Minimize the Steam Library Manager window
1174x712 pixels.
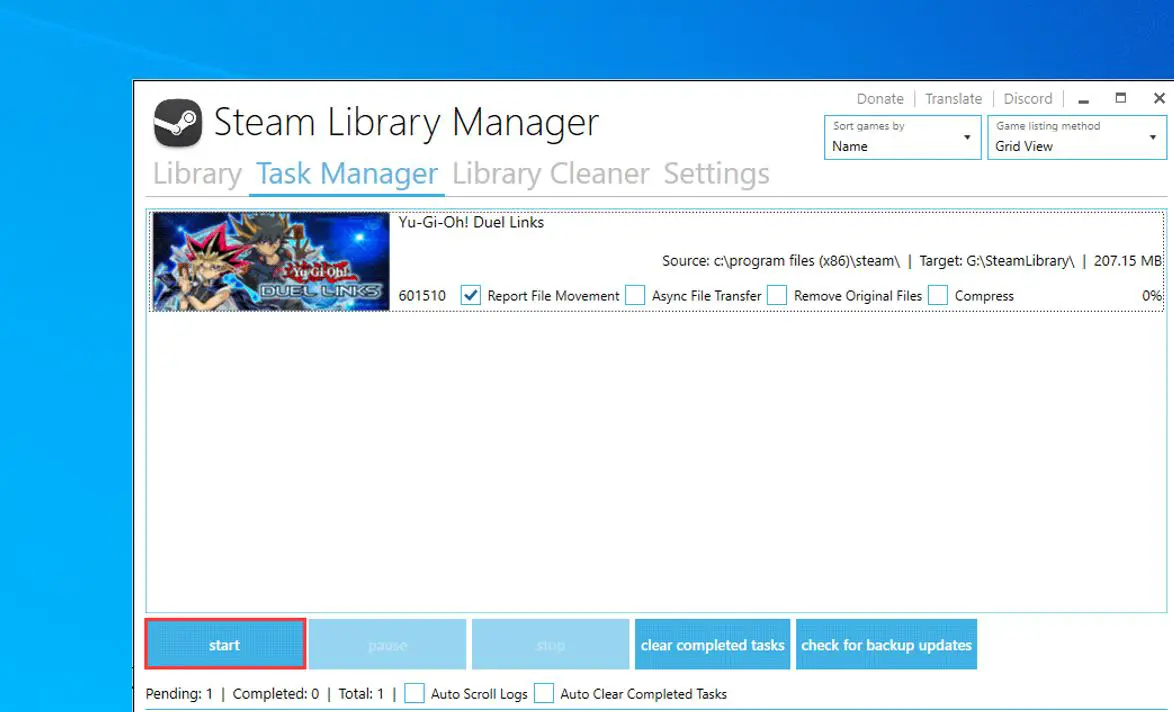[x=1083, y=99]
